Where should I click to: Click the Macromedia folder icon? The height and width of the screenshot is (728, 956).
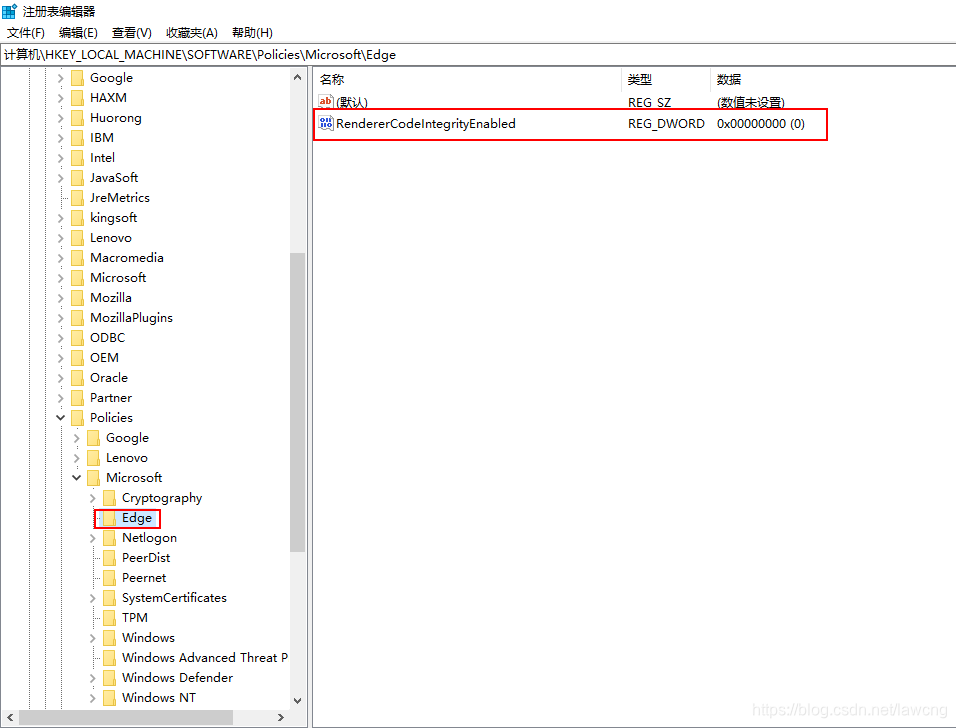click(x=77, y=258)
